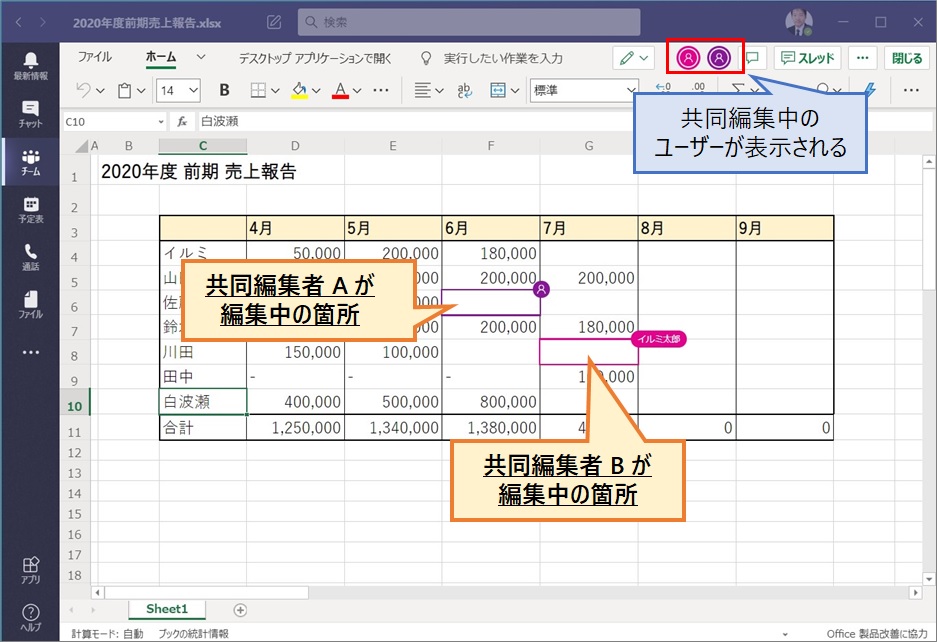Click the yellow fill color swatch

click(x=298, y=90)
